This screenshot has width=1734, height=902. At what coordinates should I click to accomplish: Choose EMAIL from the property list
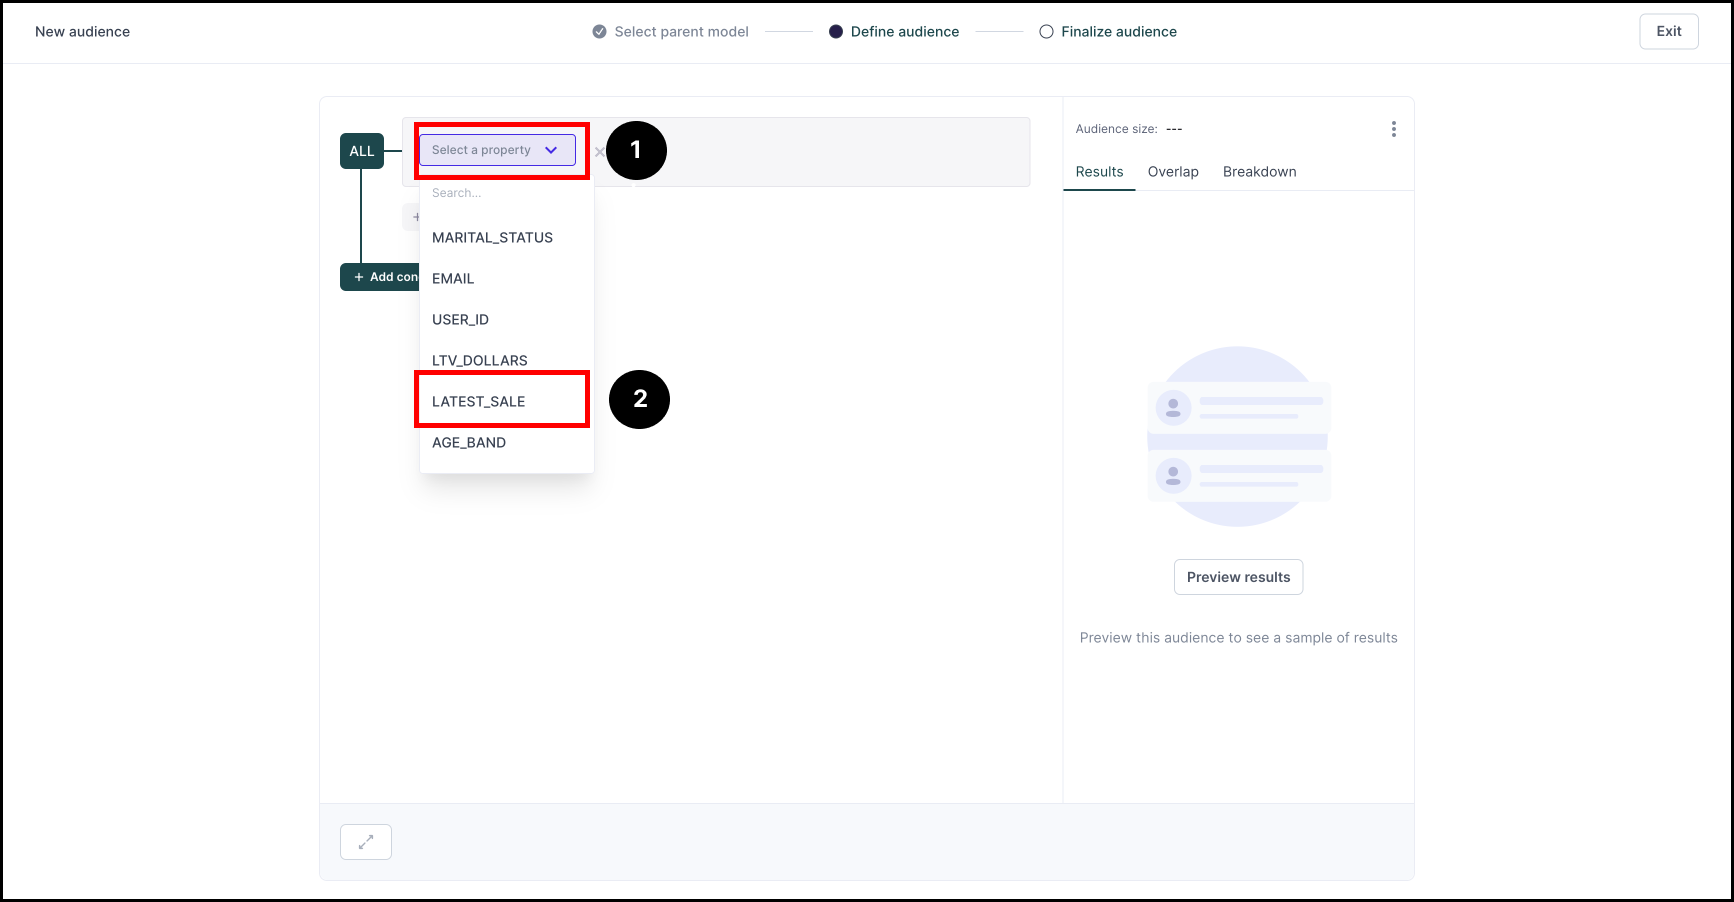click(453, 279)
